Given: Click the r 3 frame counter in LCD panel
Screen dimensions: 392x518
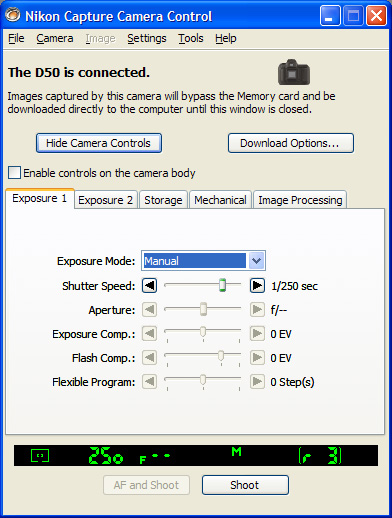Looking at the screenshot, I should tap(320, 455).
